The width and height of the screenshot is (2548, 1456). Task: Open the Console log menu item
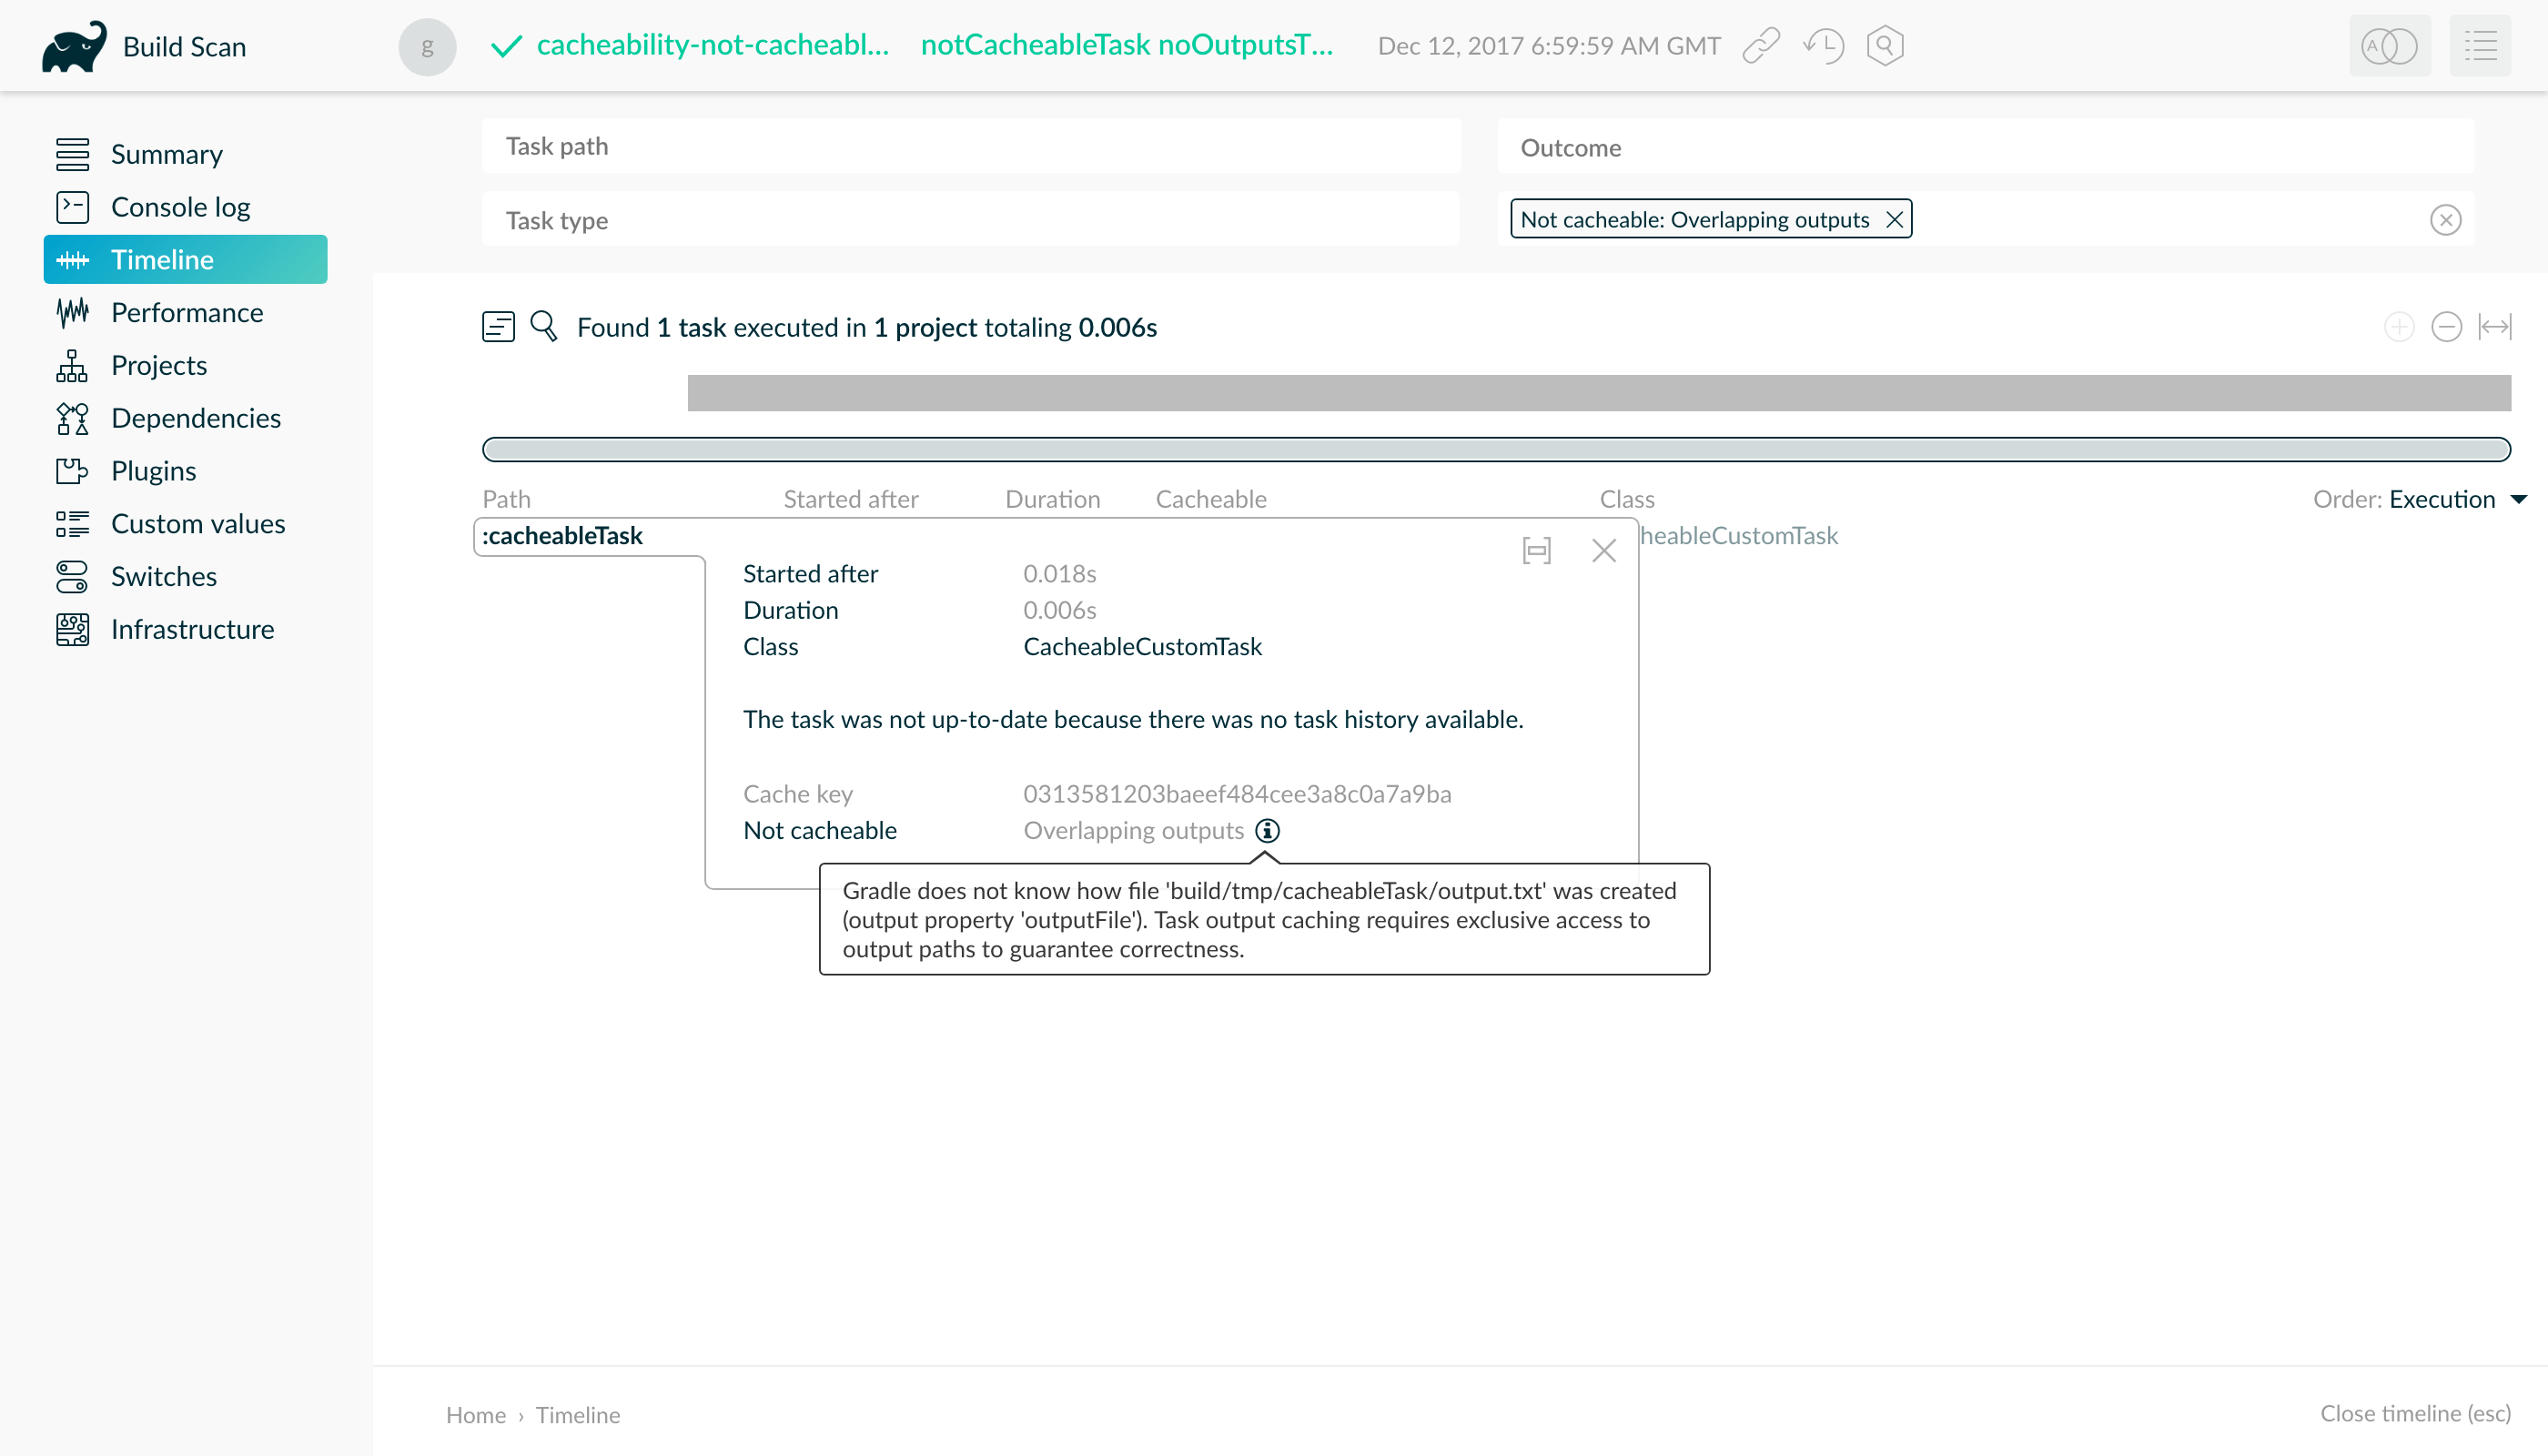(180, 207)
